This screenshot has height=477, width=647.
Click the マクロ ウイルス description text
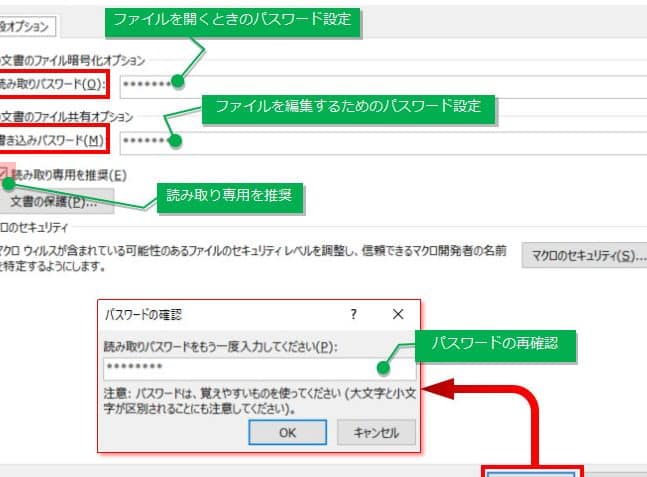coord(253,258)
